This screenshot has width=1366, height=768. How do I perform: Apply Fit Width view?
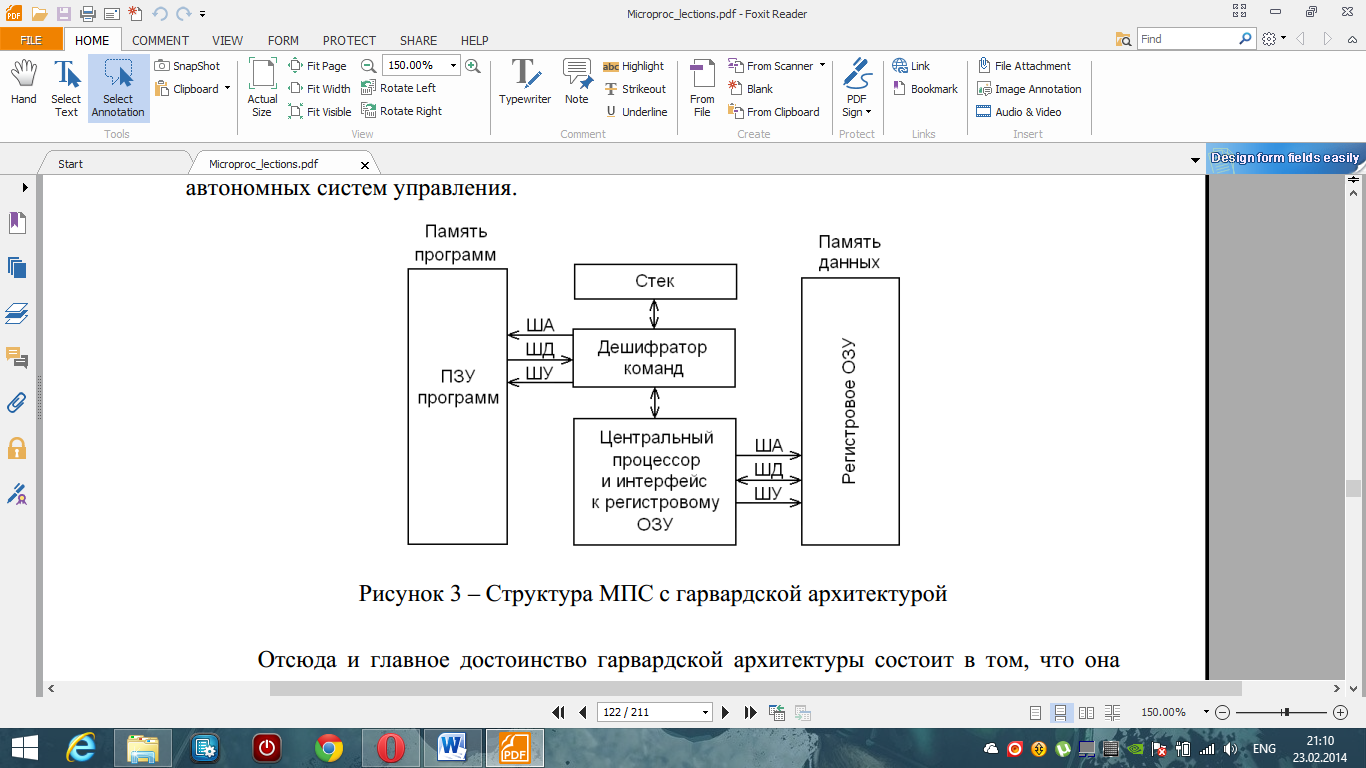pyautogui.click(x=320, y=89)
